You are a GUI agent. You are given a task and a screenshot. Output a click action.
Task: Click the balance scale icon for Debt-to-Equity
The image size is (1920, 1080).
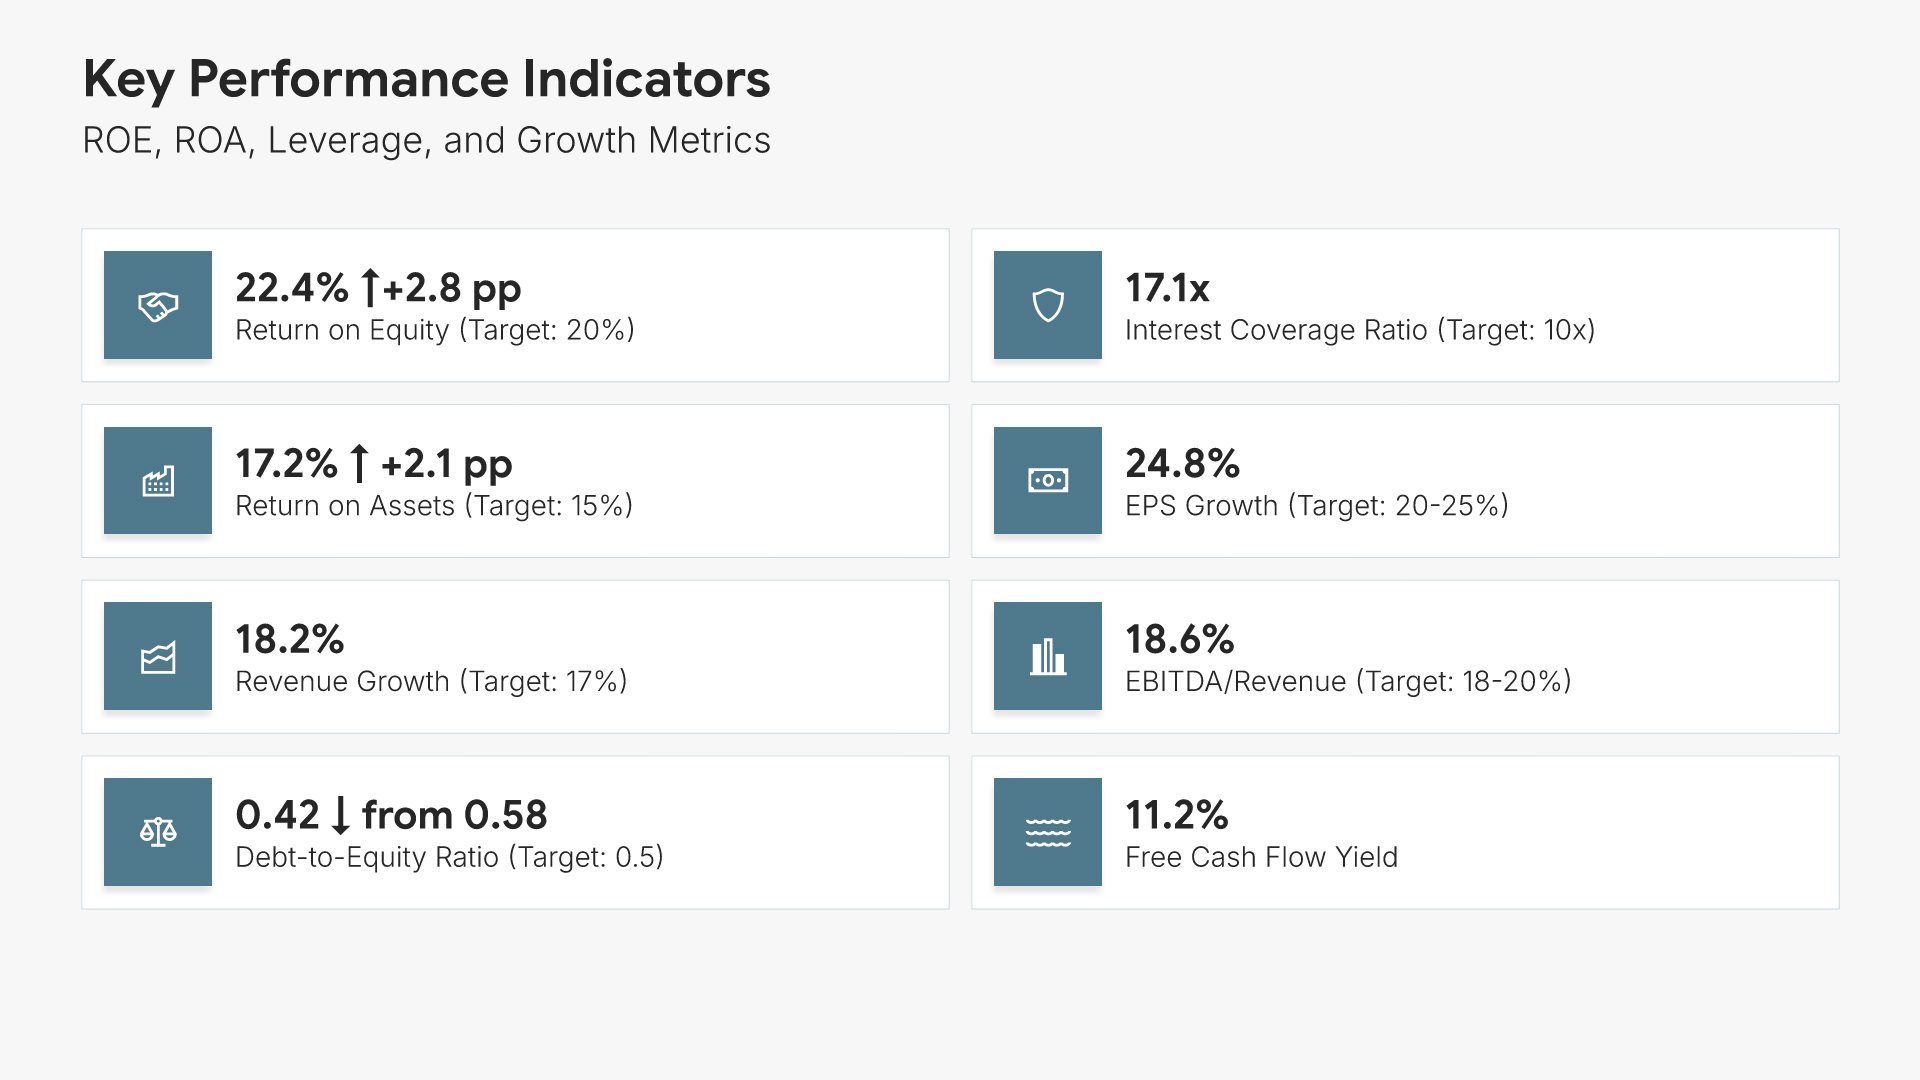[x=158, y=832]
